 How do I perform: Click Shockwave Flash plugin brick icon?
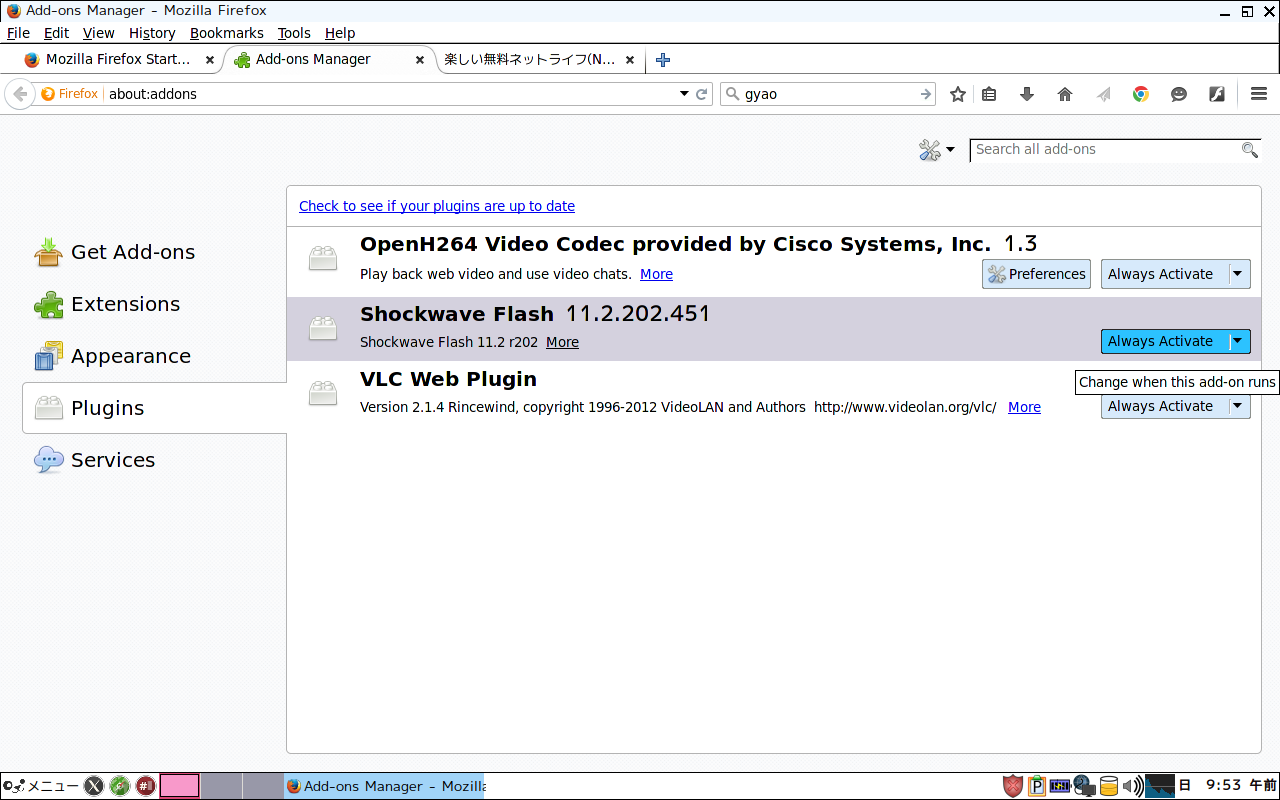323,328
